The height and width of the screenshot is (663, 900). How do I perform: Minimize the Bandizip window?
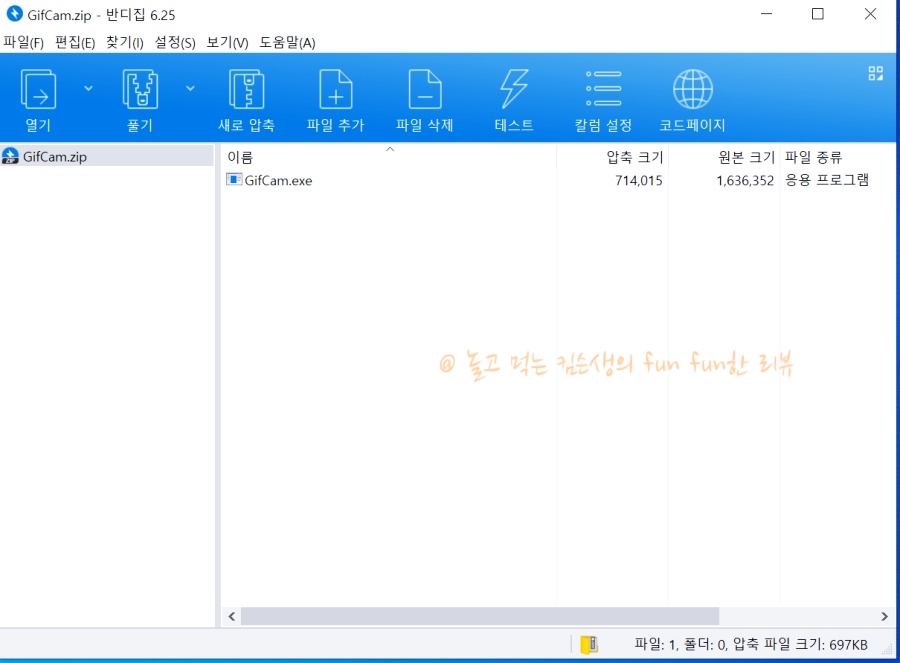pyautogui.click(x=766, y=14)
